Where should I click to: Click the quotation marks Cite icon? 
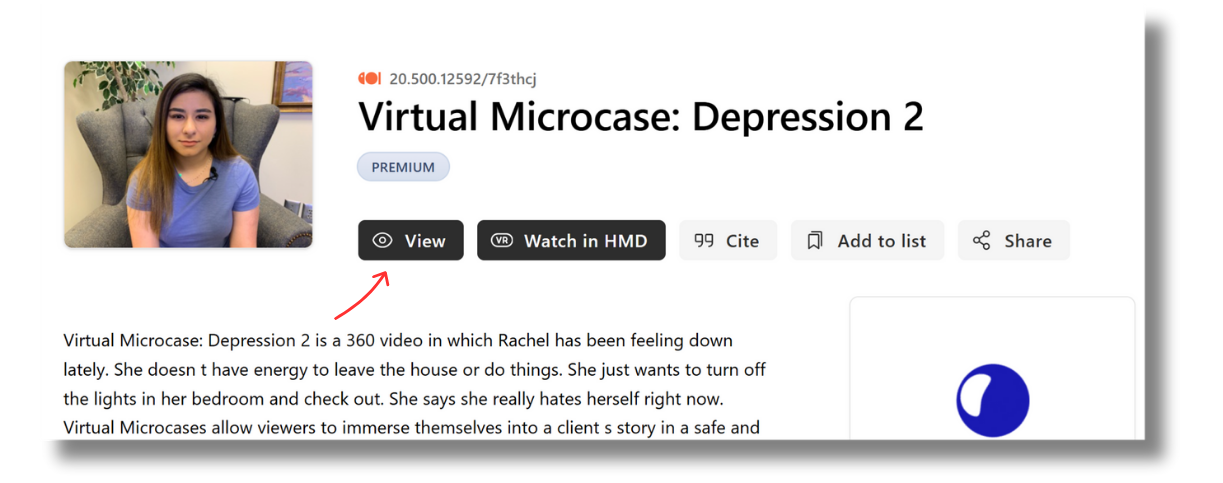click(704, 241)
